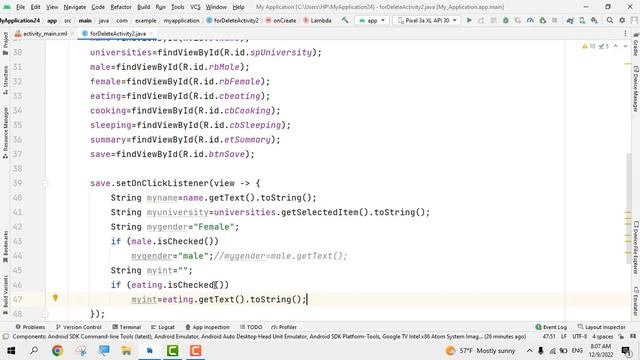
Task: Open the Terminal tool window
Action: coord(126,327)
